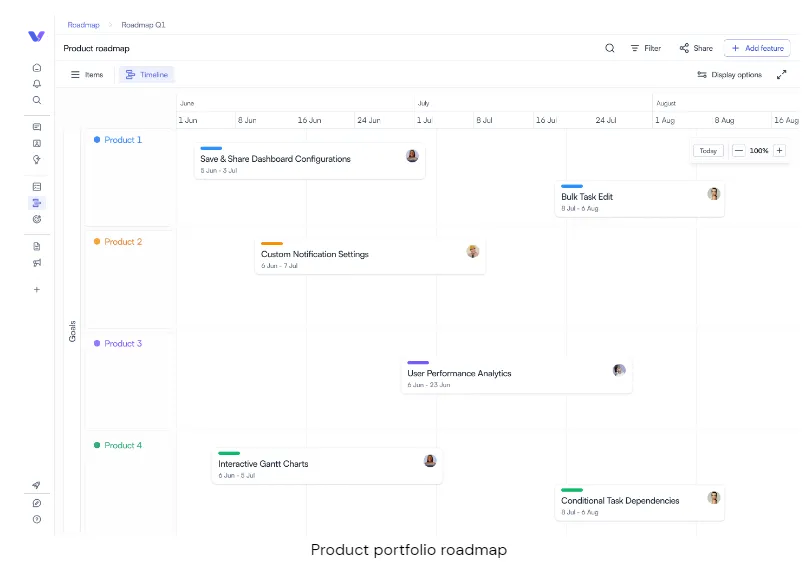Open the Filter control

(x=645, y=48)
